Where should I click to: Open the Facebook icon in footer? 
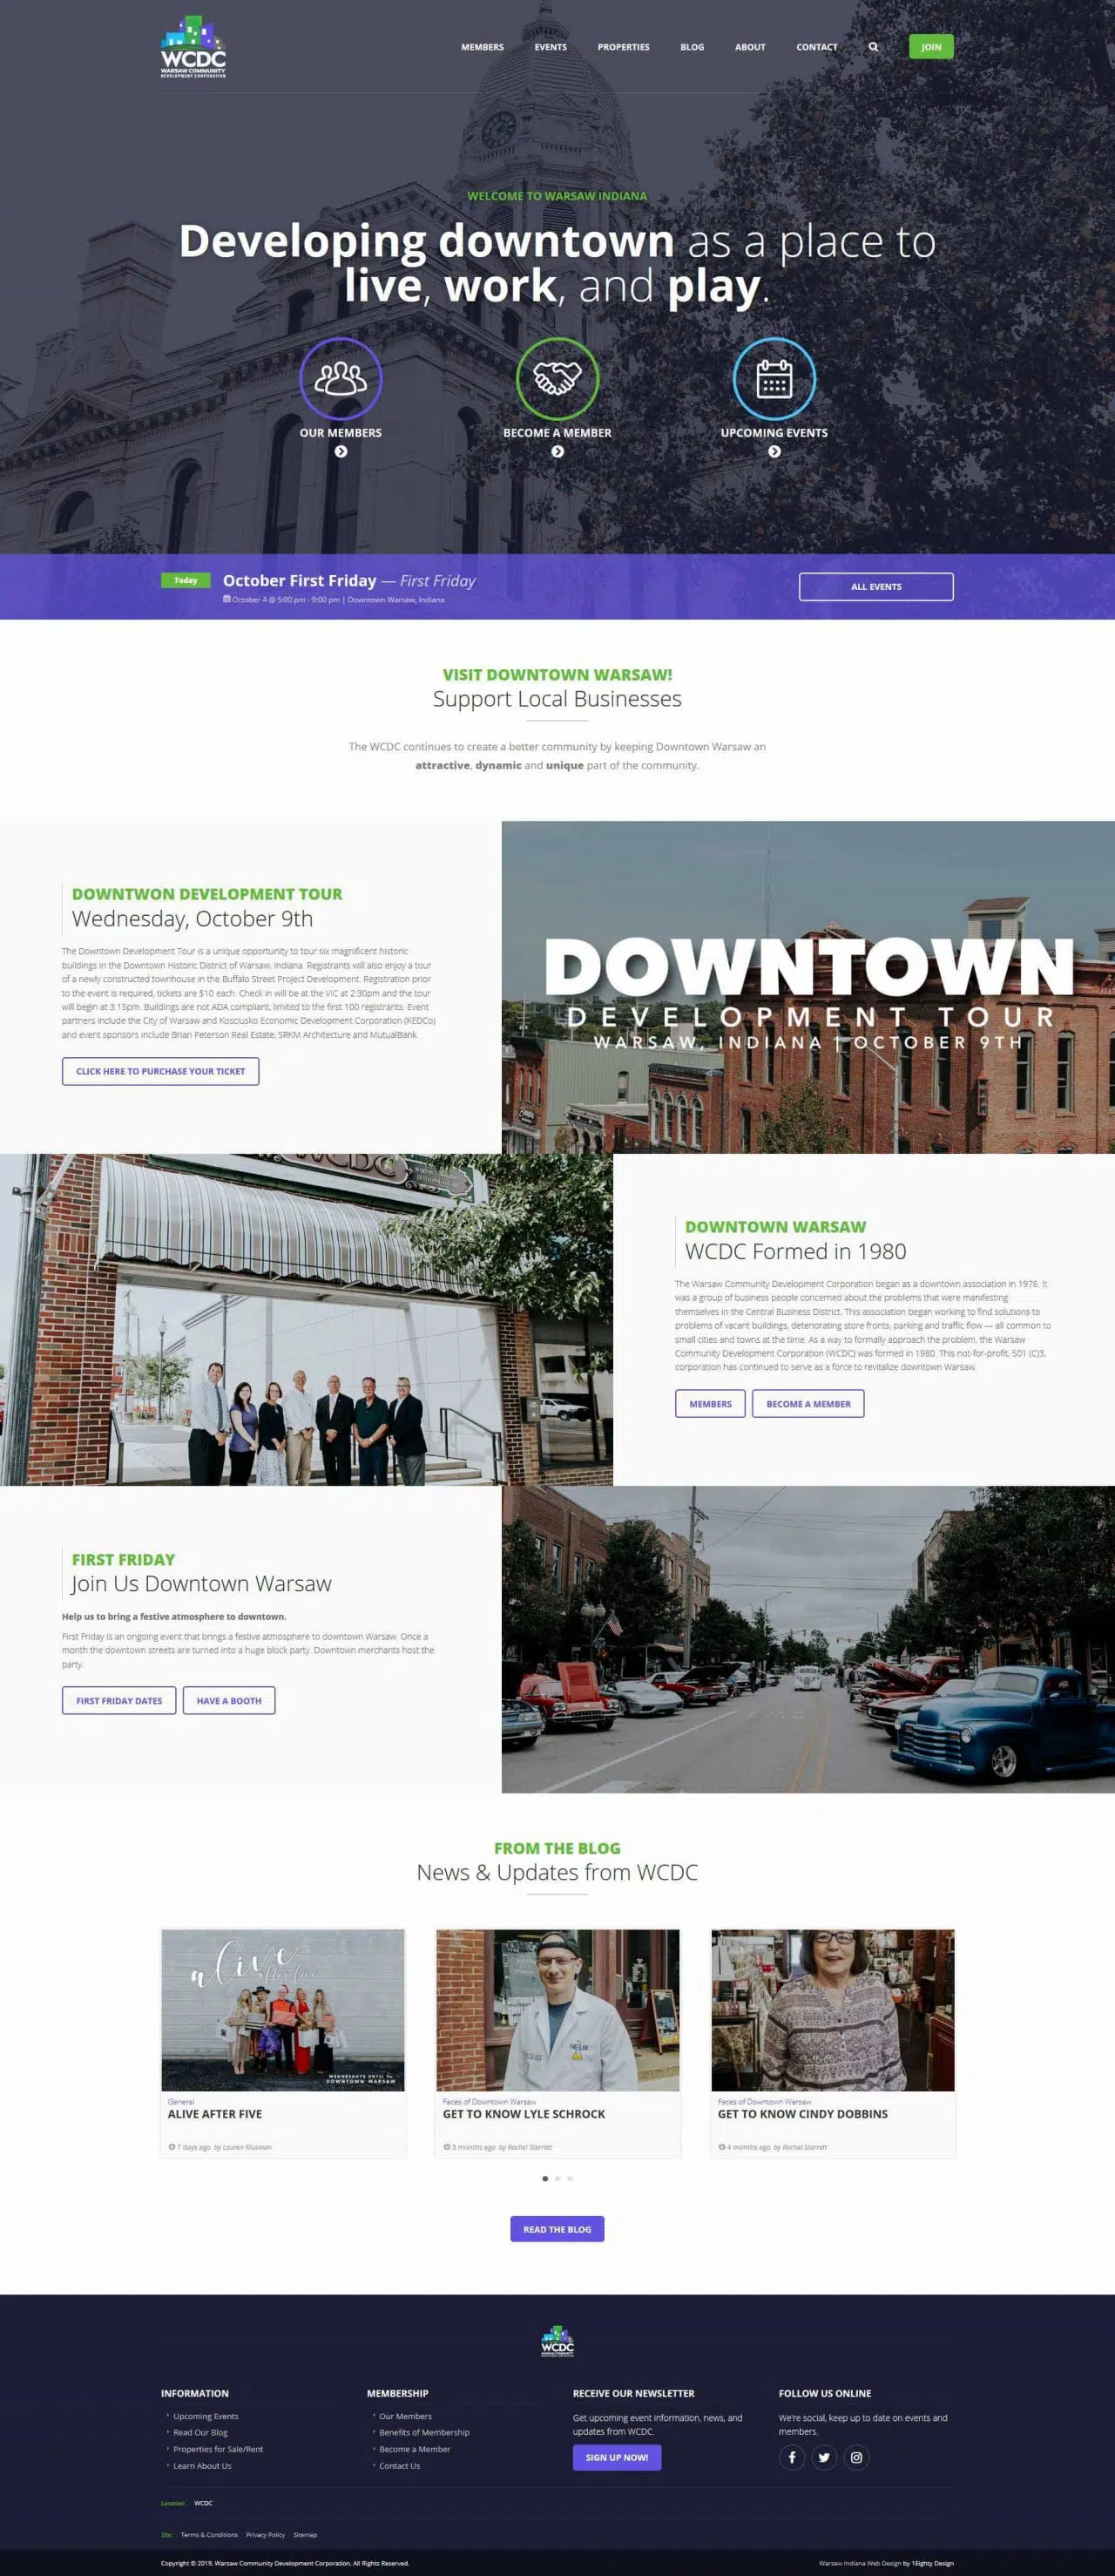[792, 2457]
